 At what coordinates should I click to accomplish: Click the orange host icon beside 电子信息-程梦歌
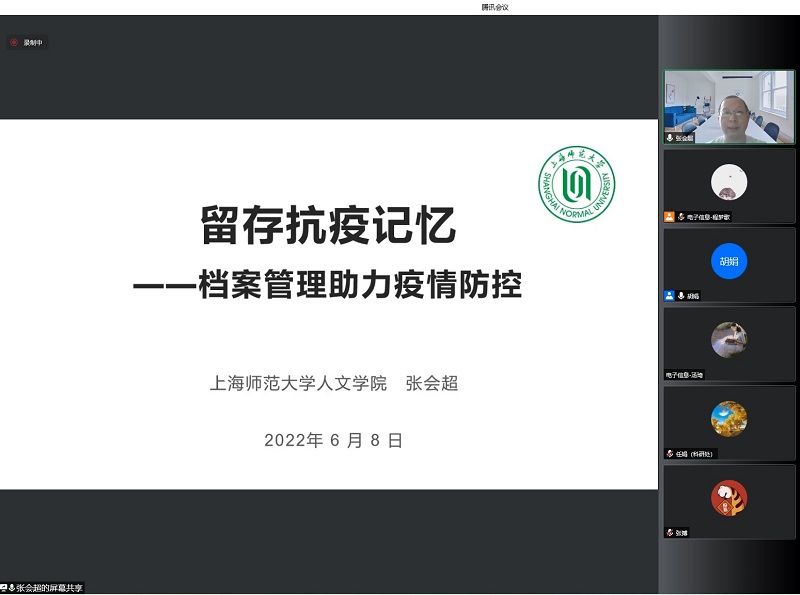[670, 216]
